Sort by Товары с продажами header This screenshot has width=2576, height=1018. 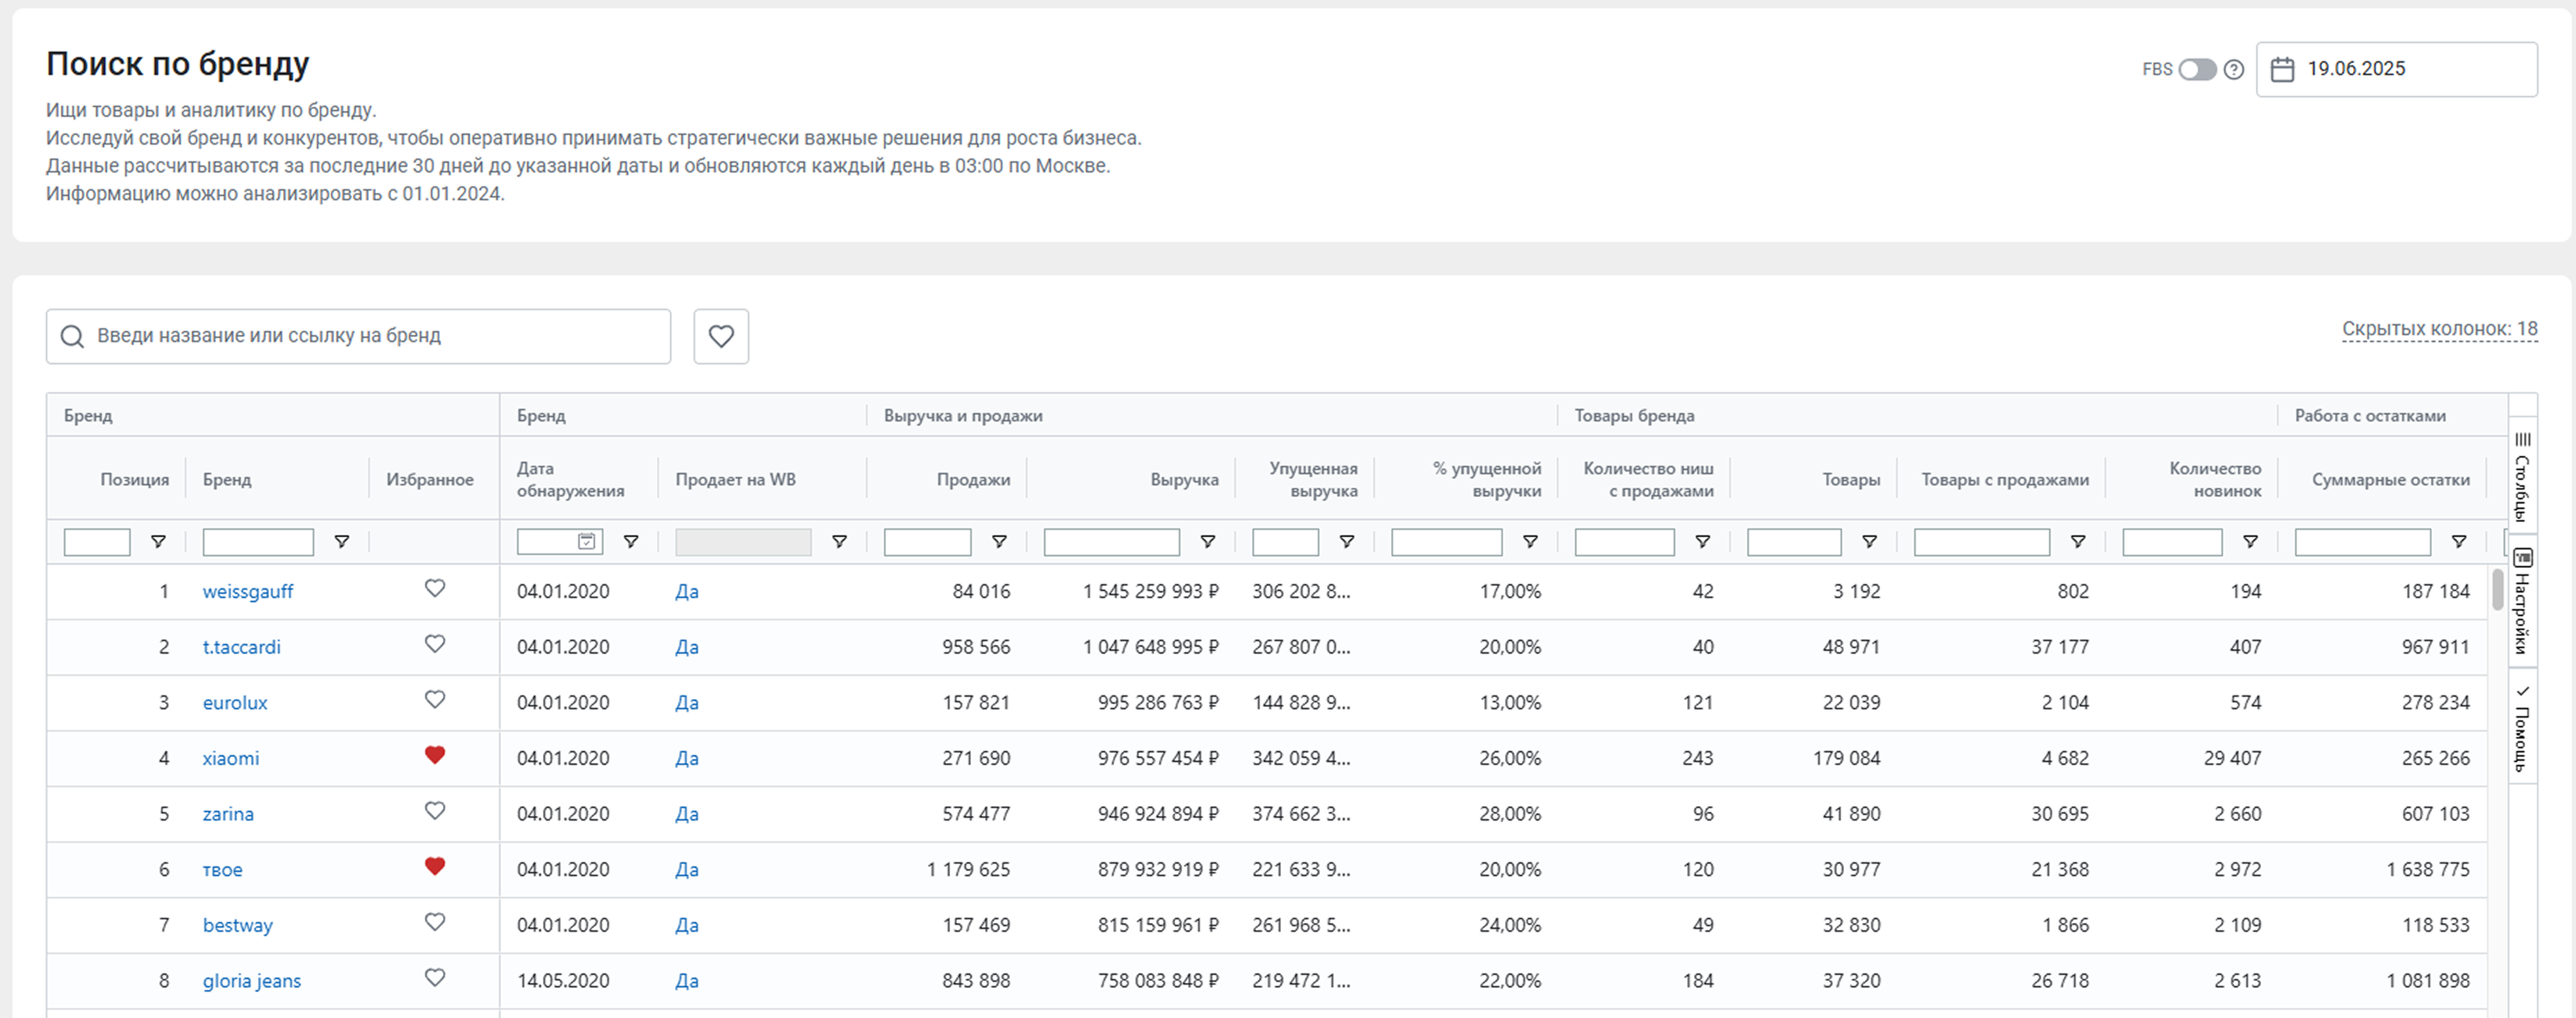2005,480
